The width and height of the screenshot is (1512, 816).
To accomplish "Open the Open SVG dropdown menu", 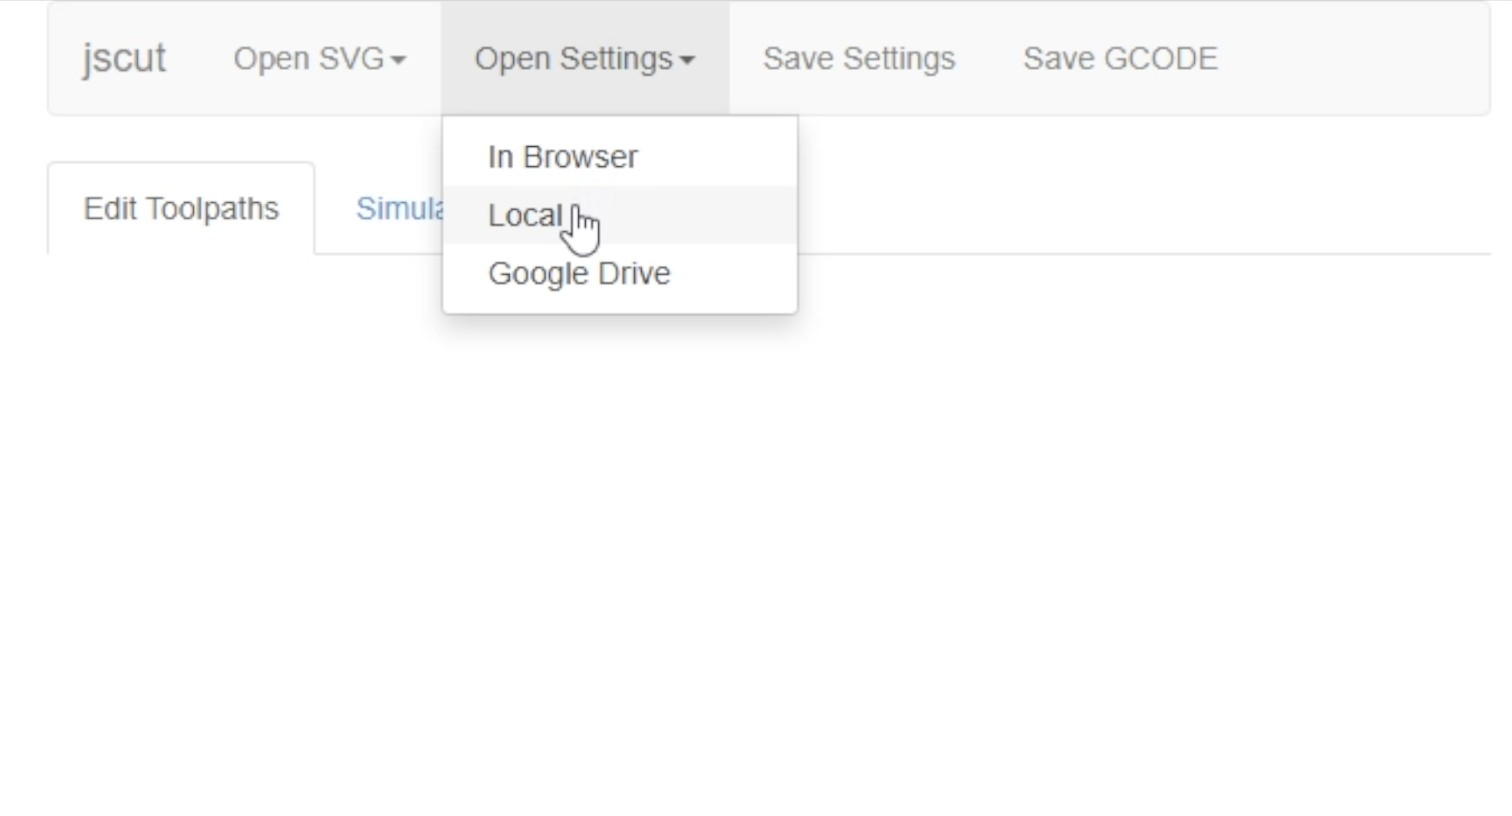I will click(319, 59).
